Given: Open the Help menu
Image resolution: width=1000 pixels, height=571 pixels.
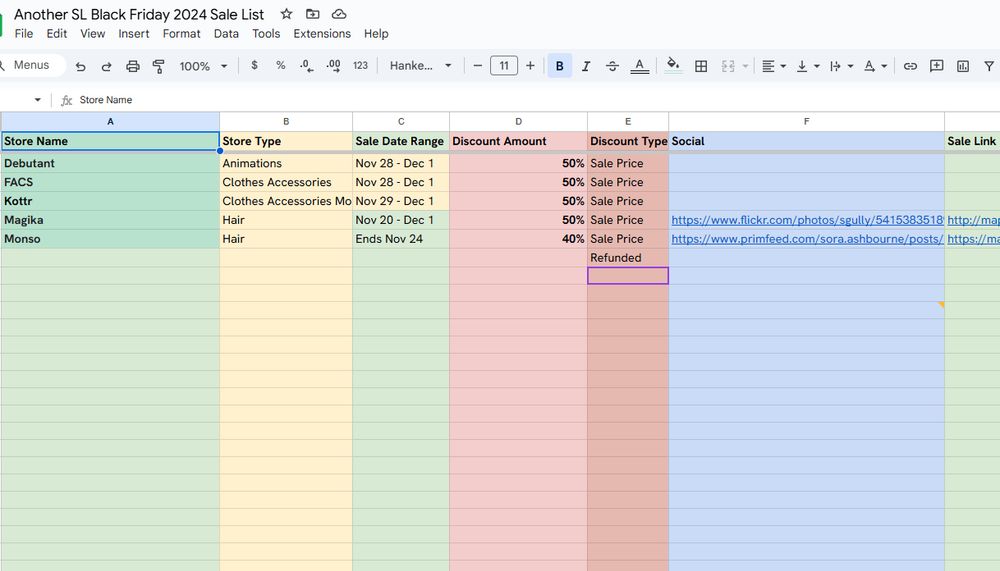Looking at the screenshot, I should pos(376,33).
